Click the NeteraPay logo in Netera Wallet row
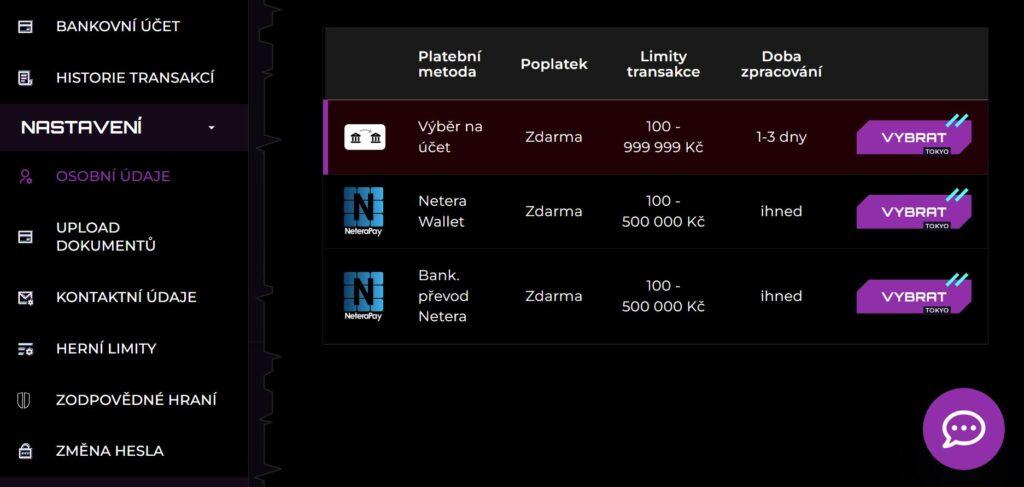1024x487 pixels. [364, 212]
